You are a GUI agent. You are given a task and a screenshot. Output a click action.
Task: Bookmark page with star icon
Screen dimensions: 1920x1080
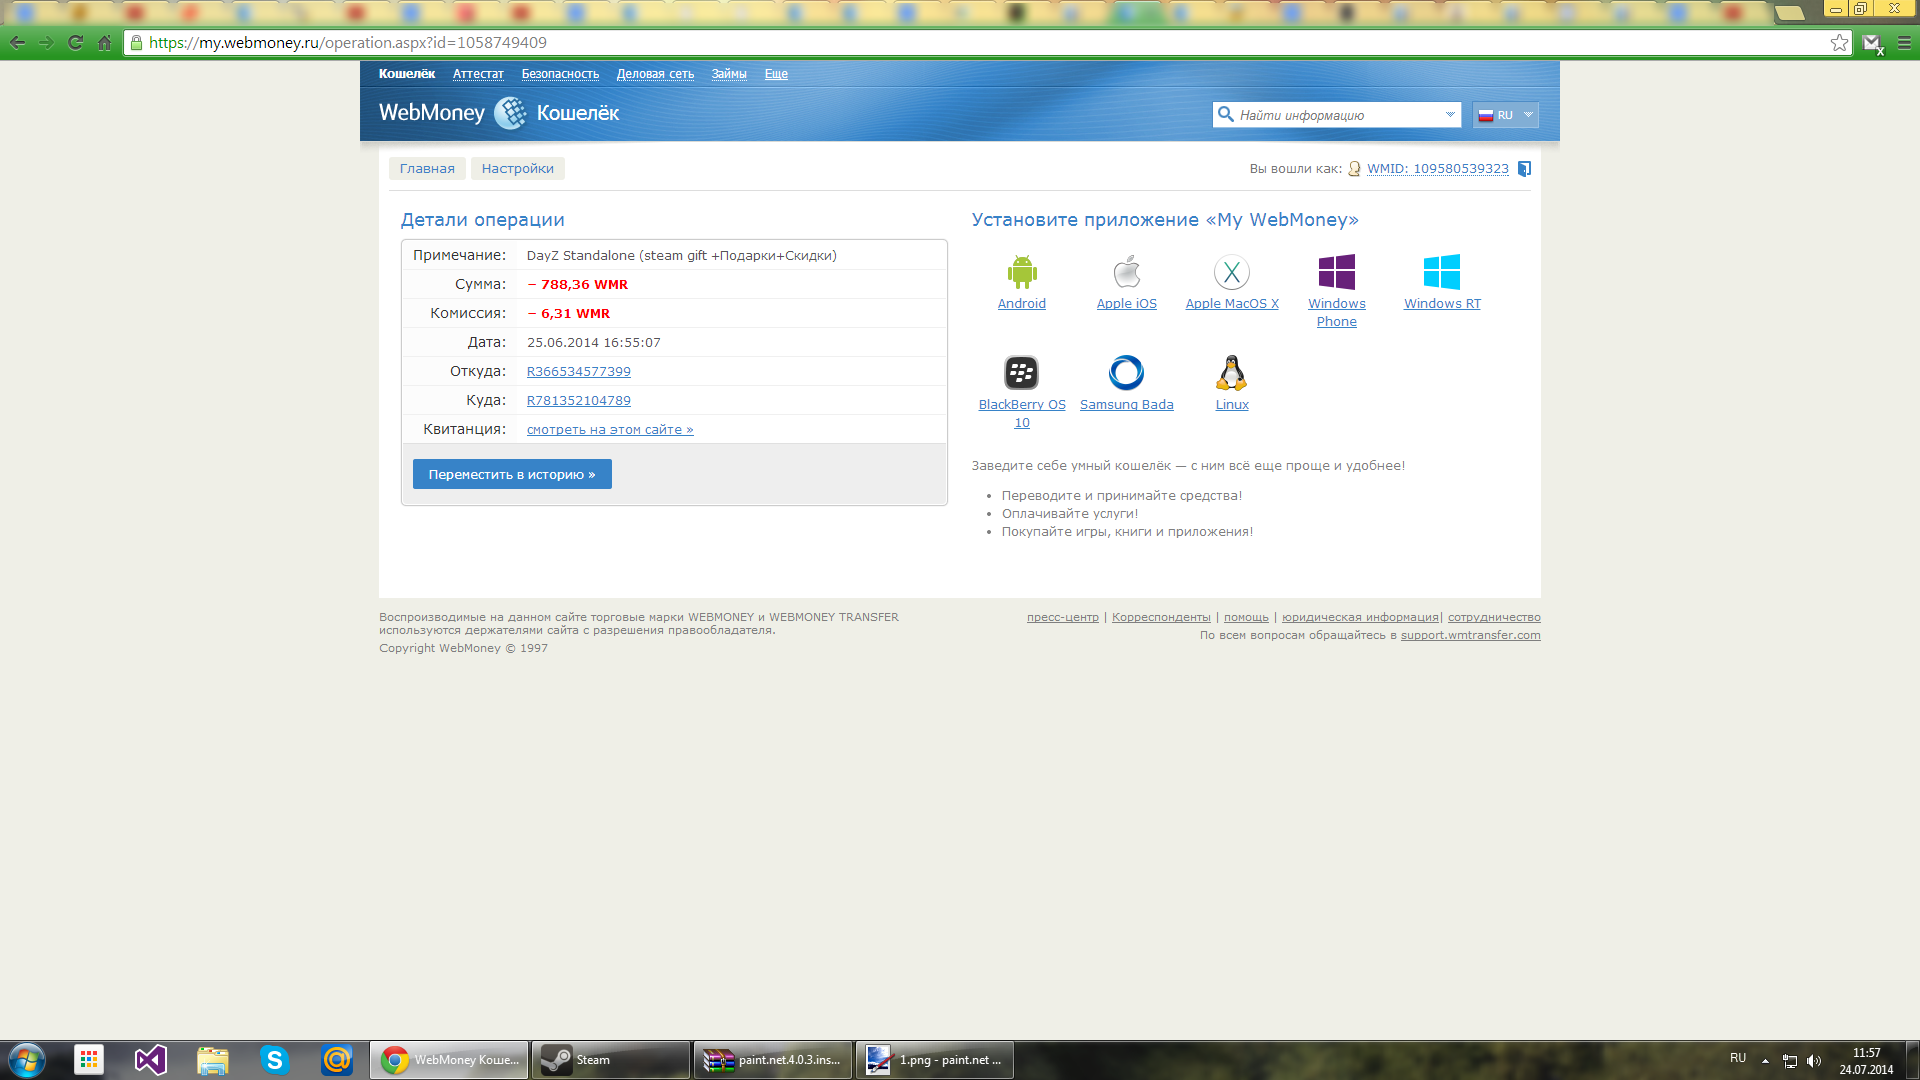click(x=1839, y=43)
